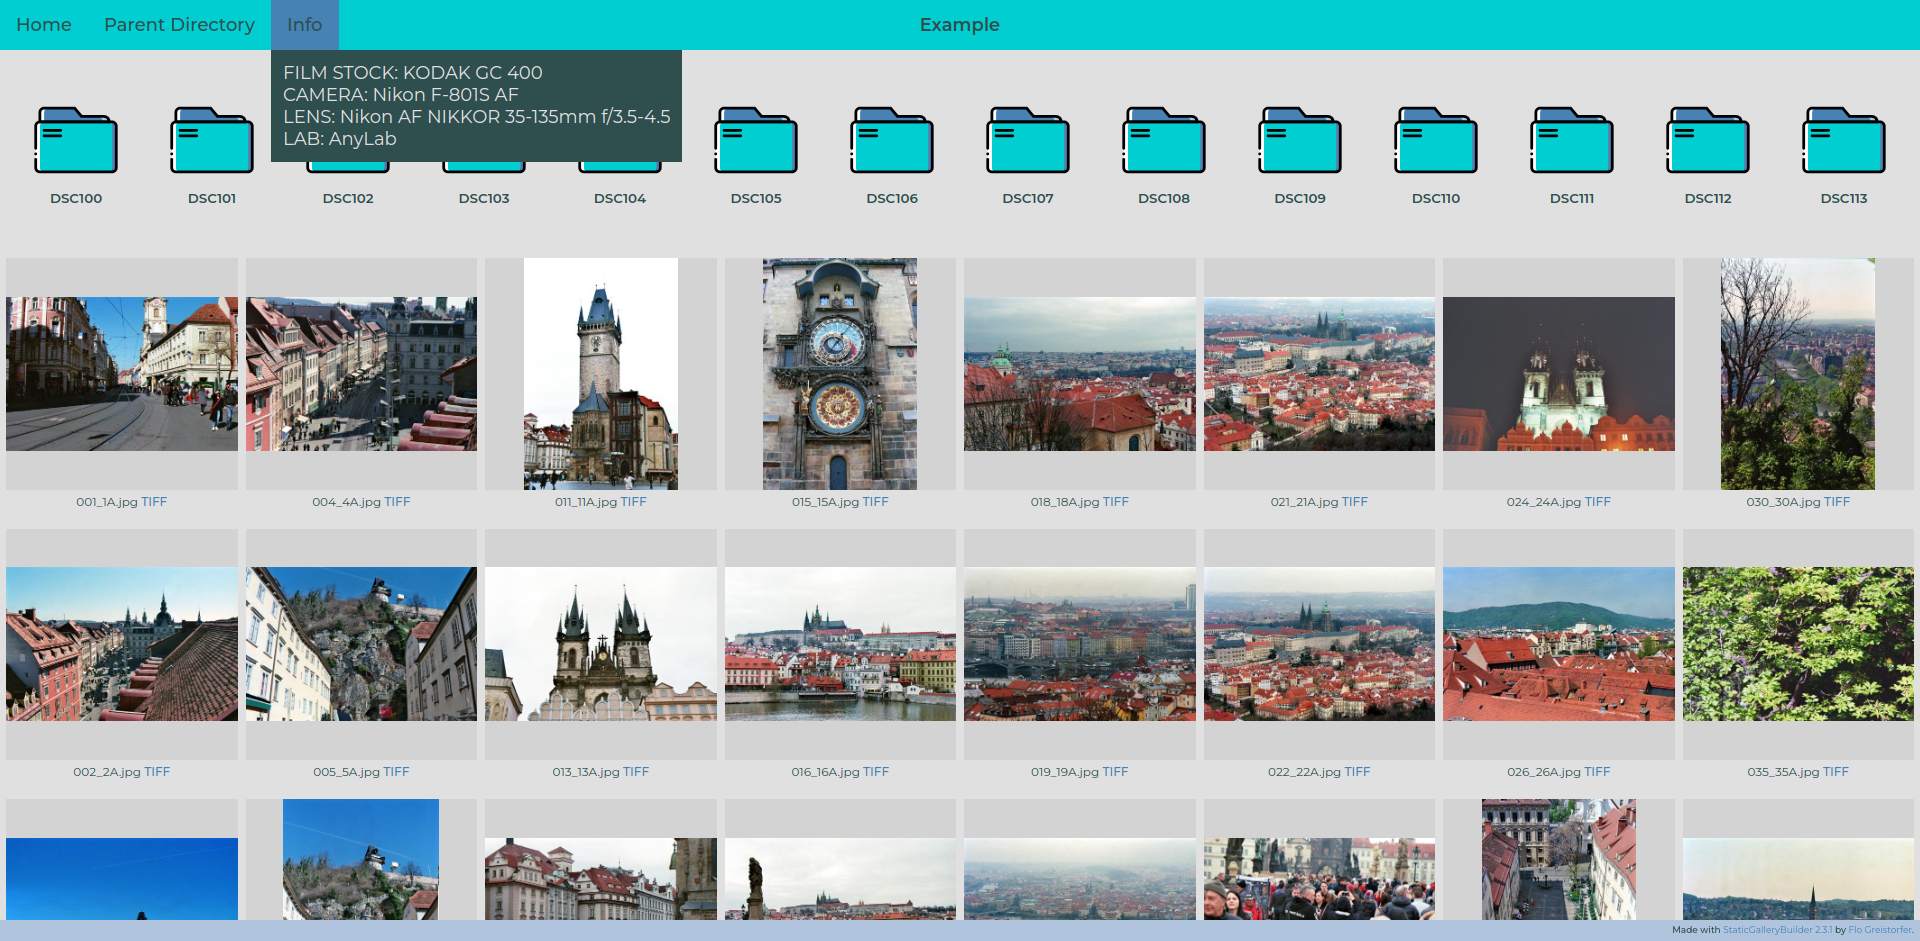The image size is (1920, 941).
Task: Open night church thumbnail 024_24A.jpg
Action: [x=1558, y=374]
